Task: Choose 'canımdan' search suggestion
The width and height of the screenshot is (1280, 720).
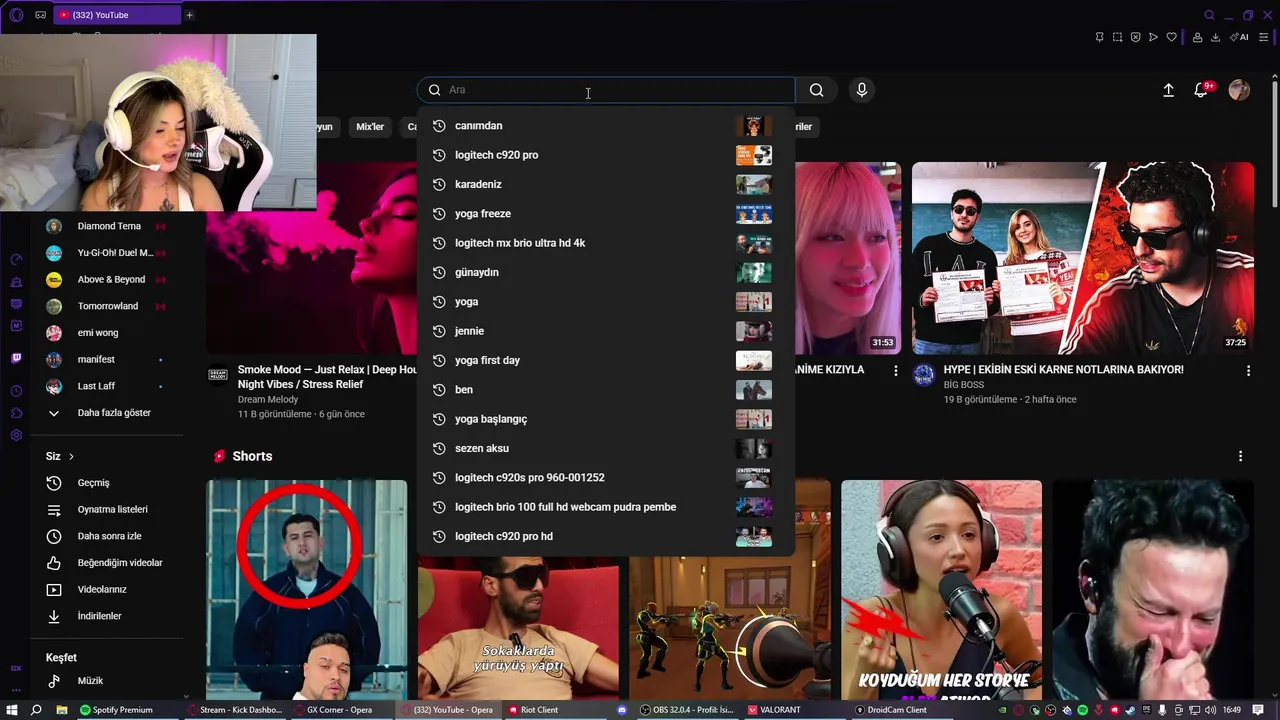Action: (605, 126)
